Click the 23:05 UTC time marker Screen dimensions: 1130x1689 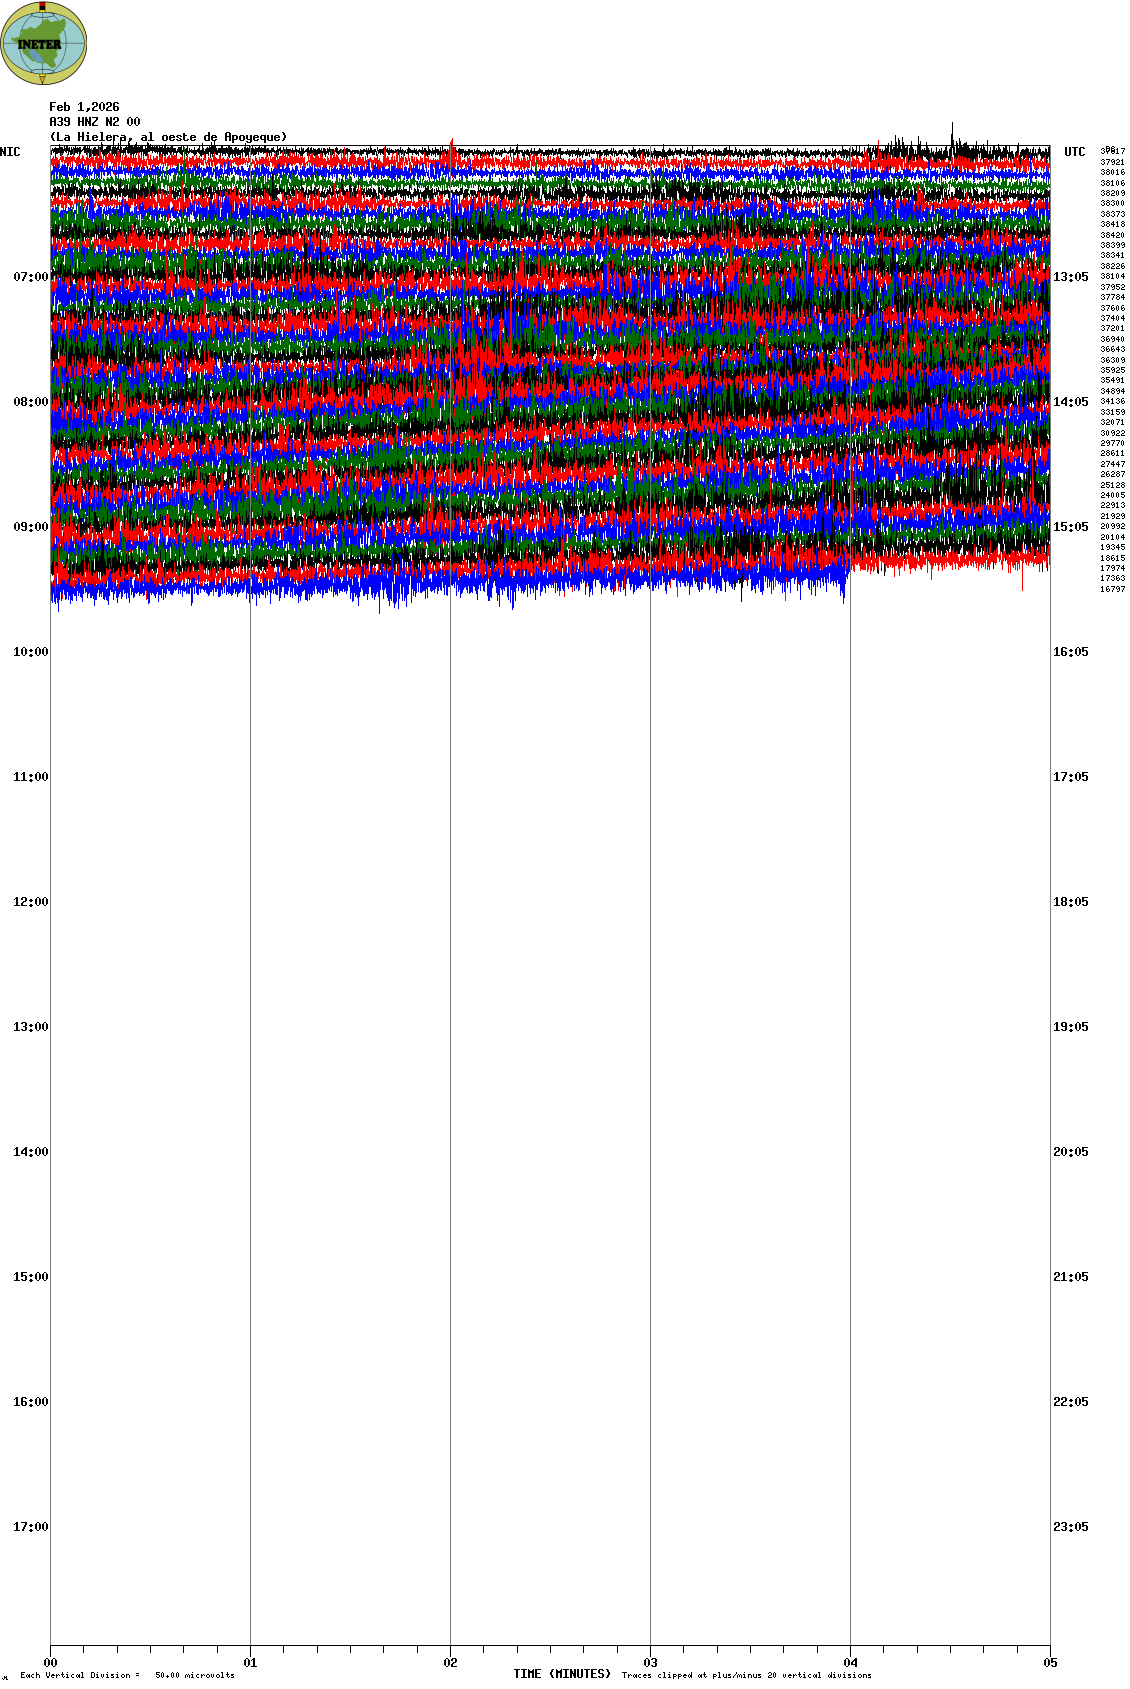1070,1527
